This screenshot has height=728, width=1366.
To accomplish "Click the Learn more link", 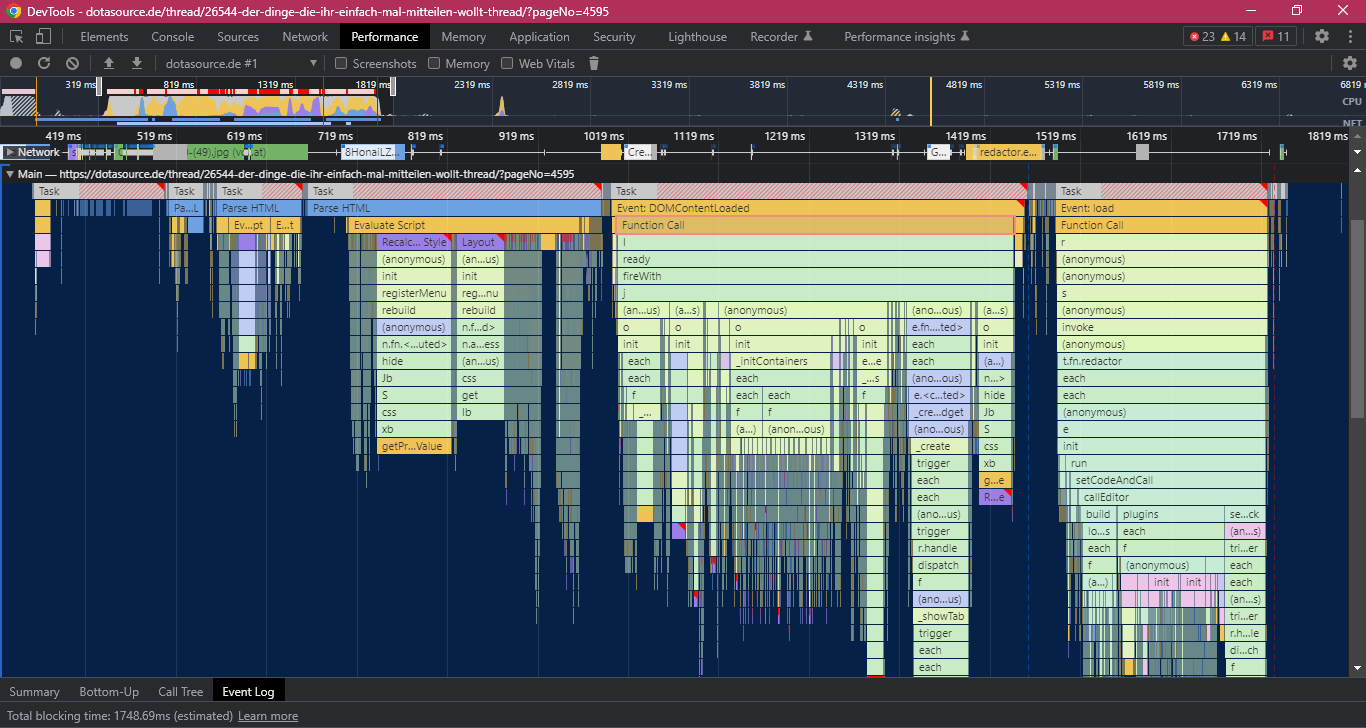I will pos(267,716).
